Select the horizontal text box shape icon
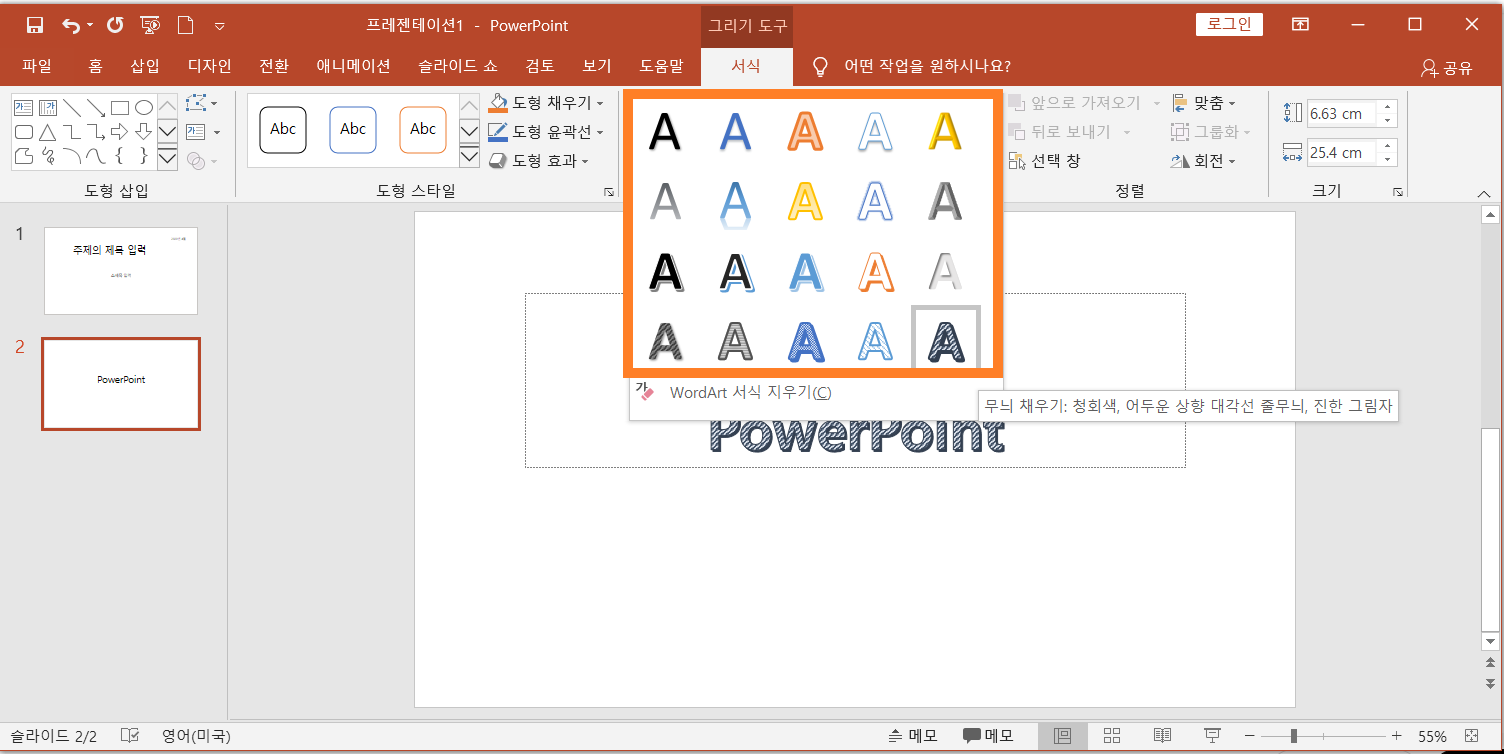This screenshot has width=1504, height=754. pyautogui.click(x=23, y=108)
